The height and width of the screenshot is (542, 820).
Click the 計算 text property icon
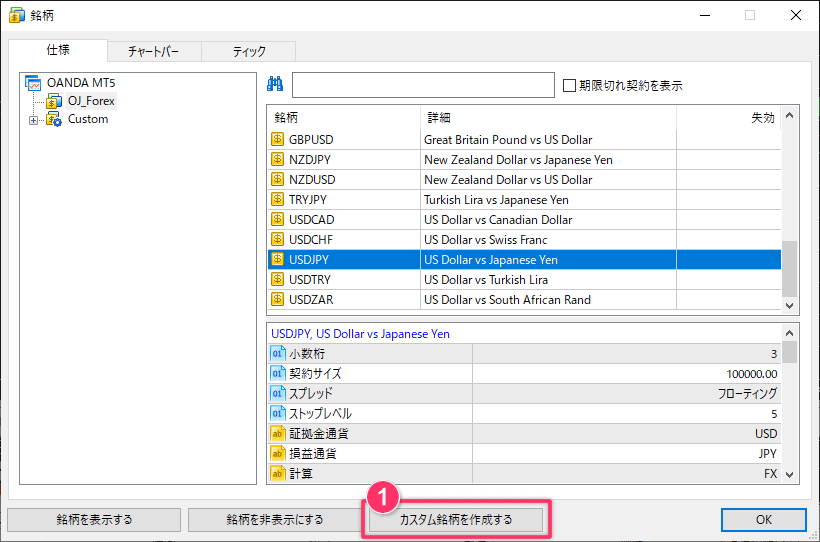(x=278, y=473)
